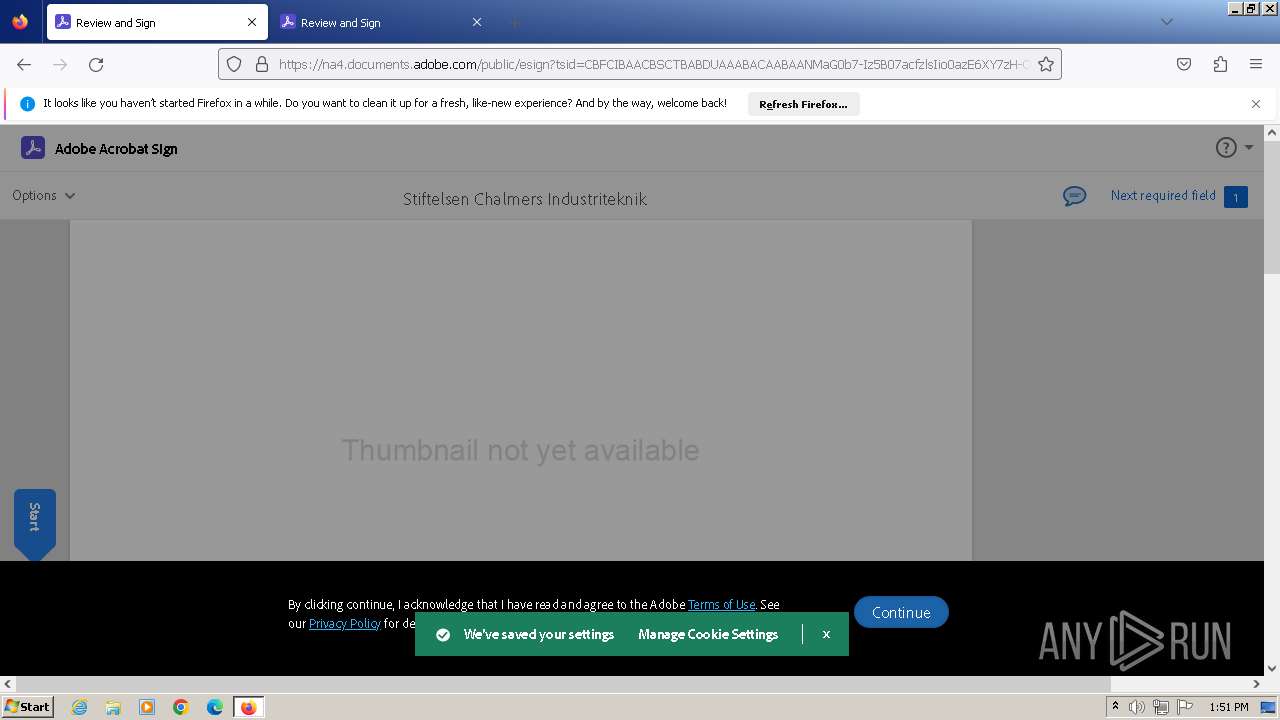Close the first Review and Sign tab

coord(252,22)
